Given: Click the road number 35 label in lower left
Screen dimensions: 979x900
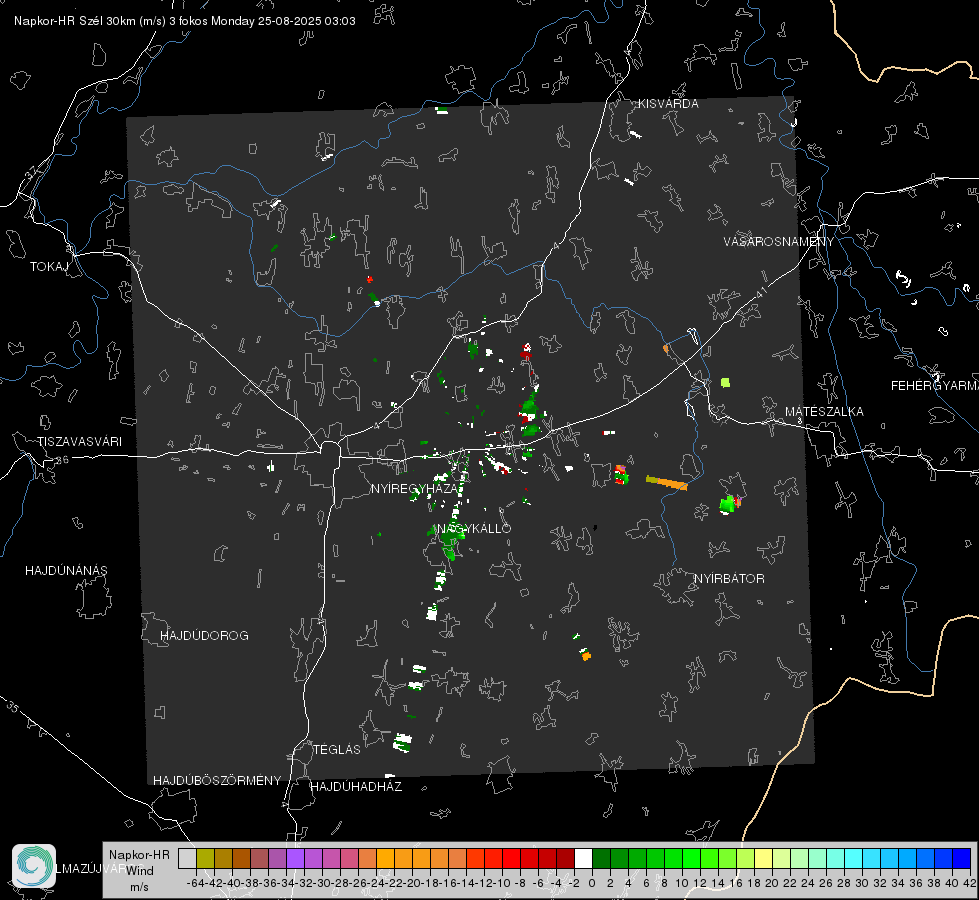Looking at the screenshot, I should point(12,707).
